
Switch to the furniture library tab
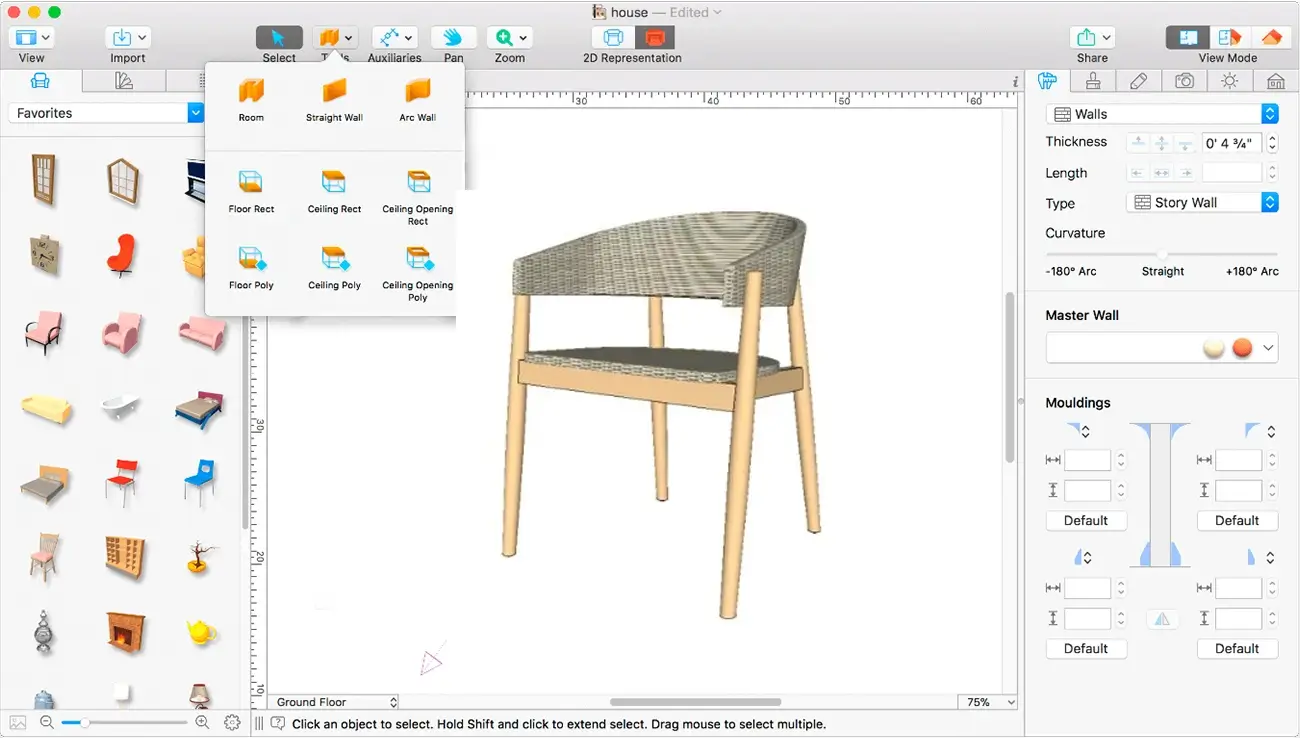39,81
